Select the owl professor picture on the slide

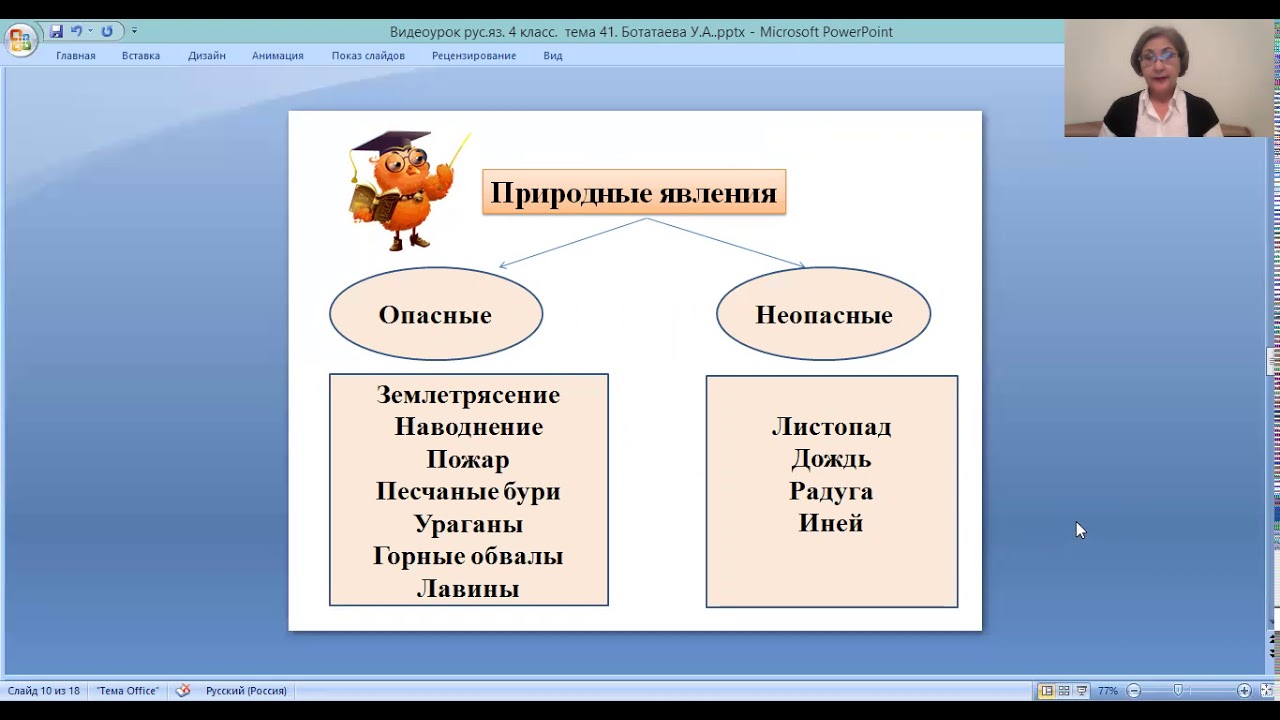click(x=408, y=189)
